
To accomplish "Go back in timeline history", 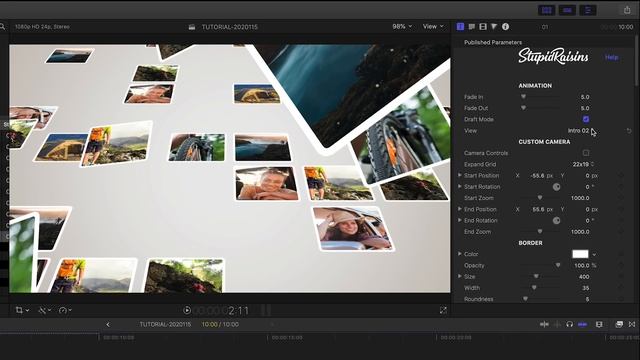I will coord(108,324).
